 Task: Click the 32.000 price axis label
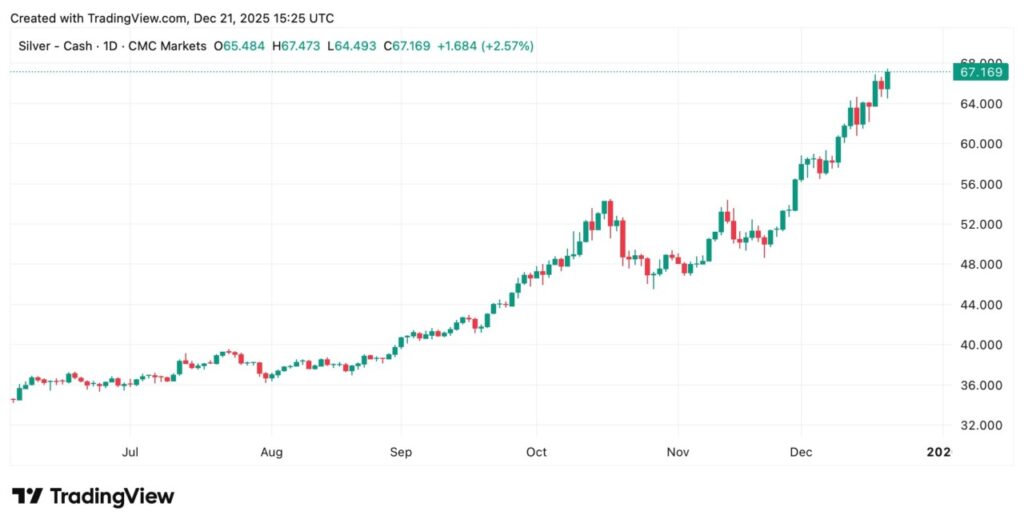pyautogui.click(x=980, y=426)
